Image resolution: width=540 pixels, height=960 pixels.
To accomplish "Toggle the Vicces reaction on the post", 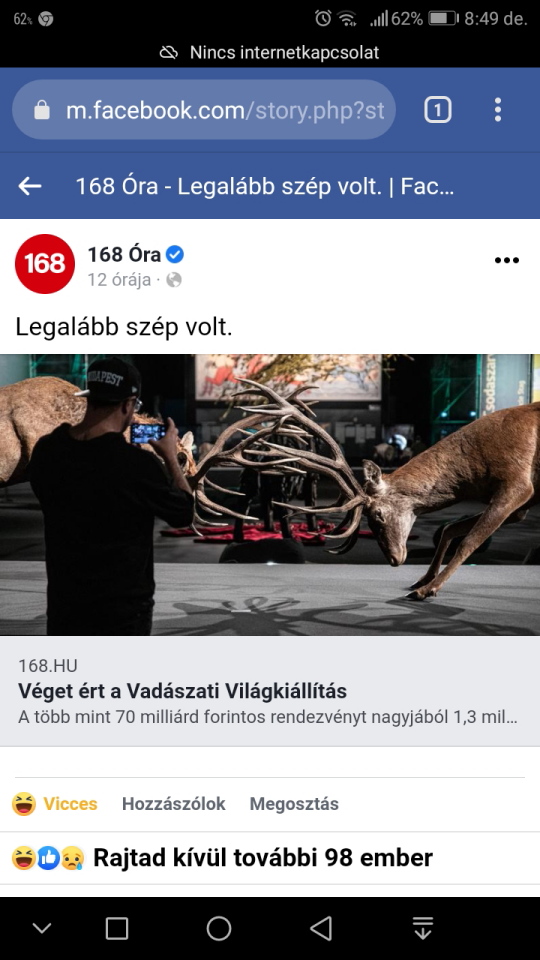I will pos(55,804).
